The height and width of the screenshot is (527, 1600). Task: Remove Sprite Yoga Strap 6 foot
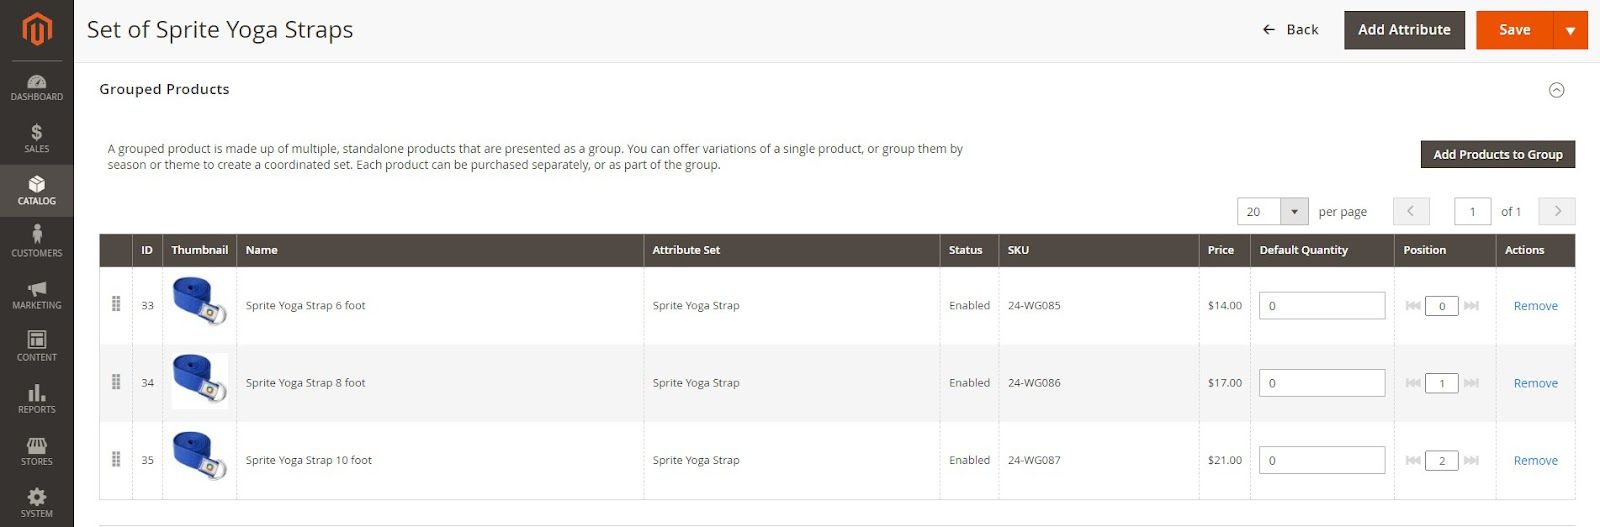click(1535, 306)
